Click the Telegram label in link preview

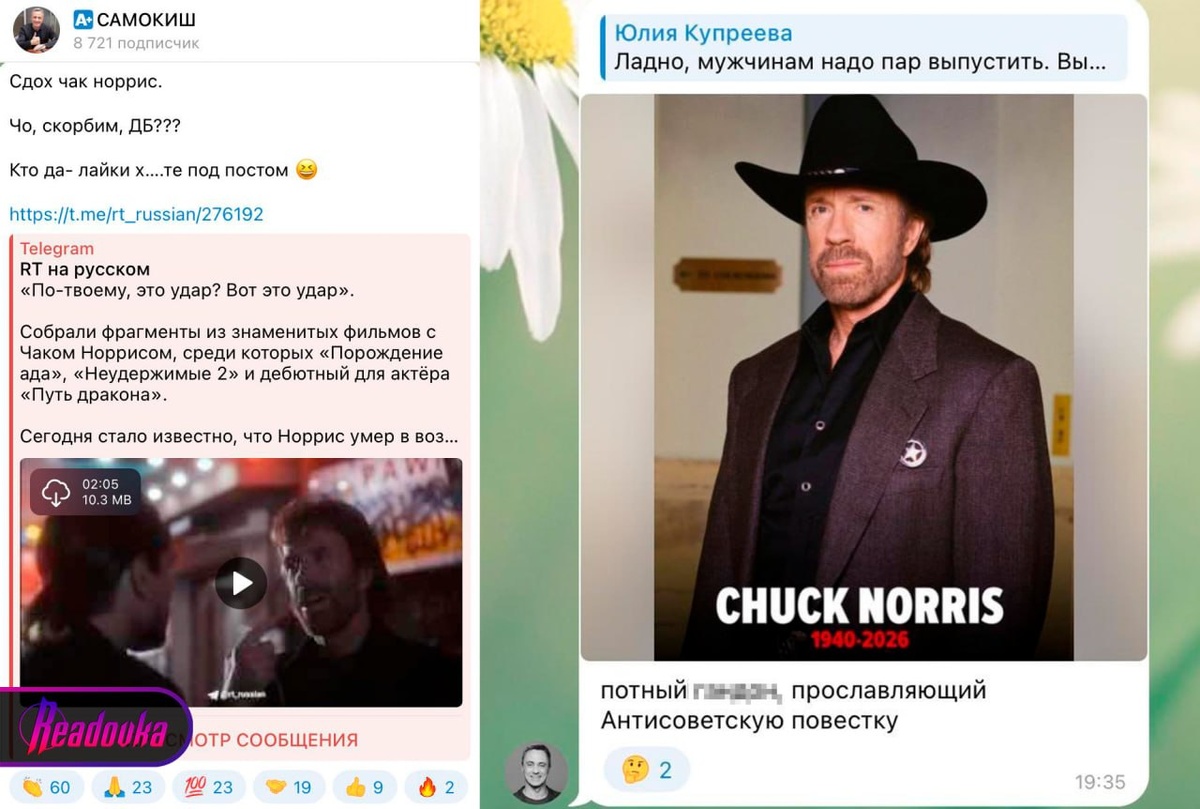57,249
